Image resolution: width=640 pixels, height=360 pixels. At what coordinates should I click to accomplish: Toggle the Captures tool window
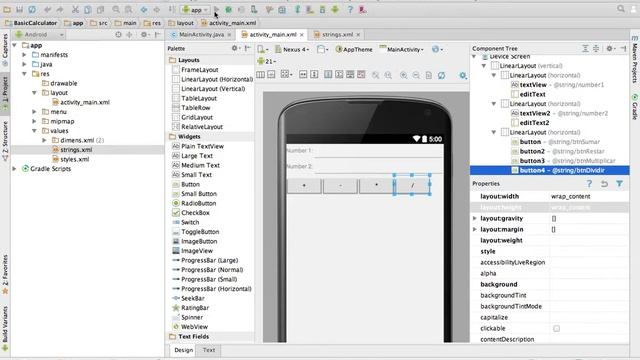click(x=5, y=50)
